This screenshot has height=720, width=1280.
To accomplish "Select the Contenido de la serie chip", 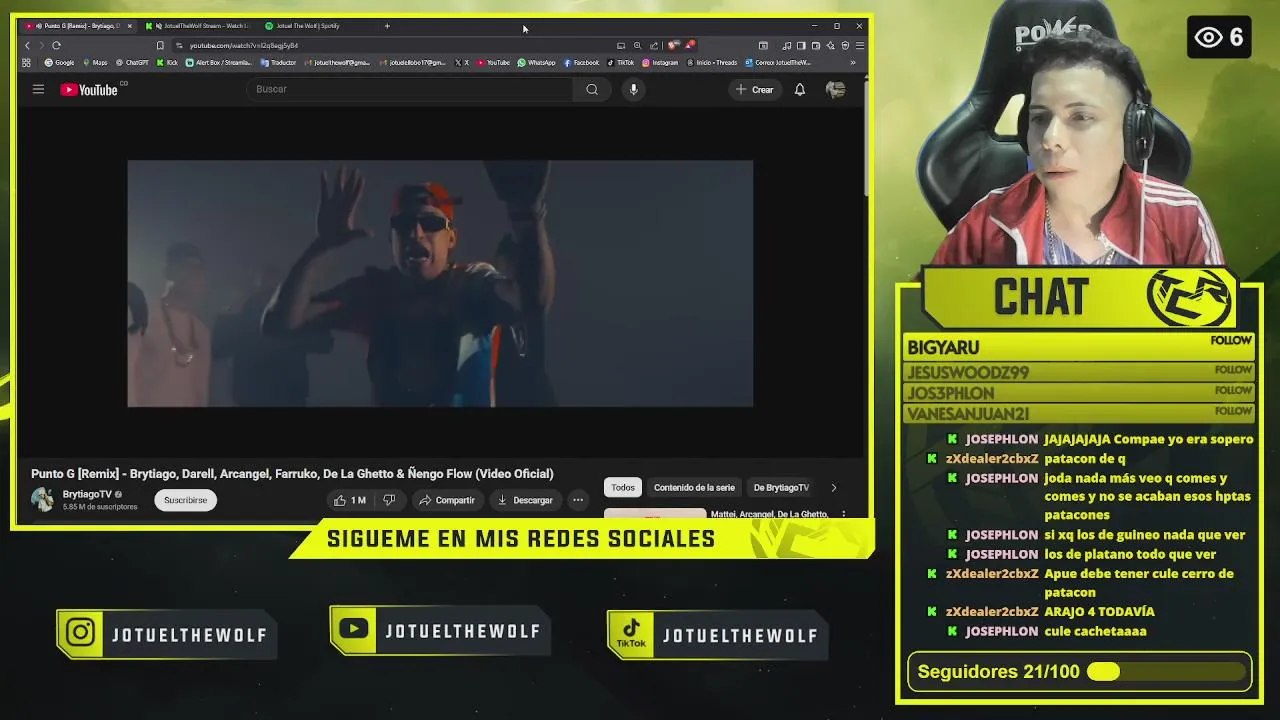I will 694,487.
